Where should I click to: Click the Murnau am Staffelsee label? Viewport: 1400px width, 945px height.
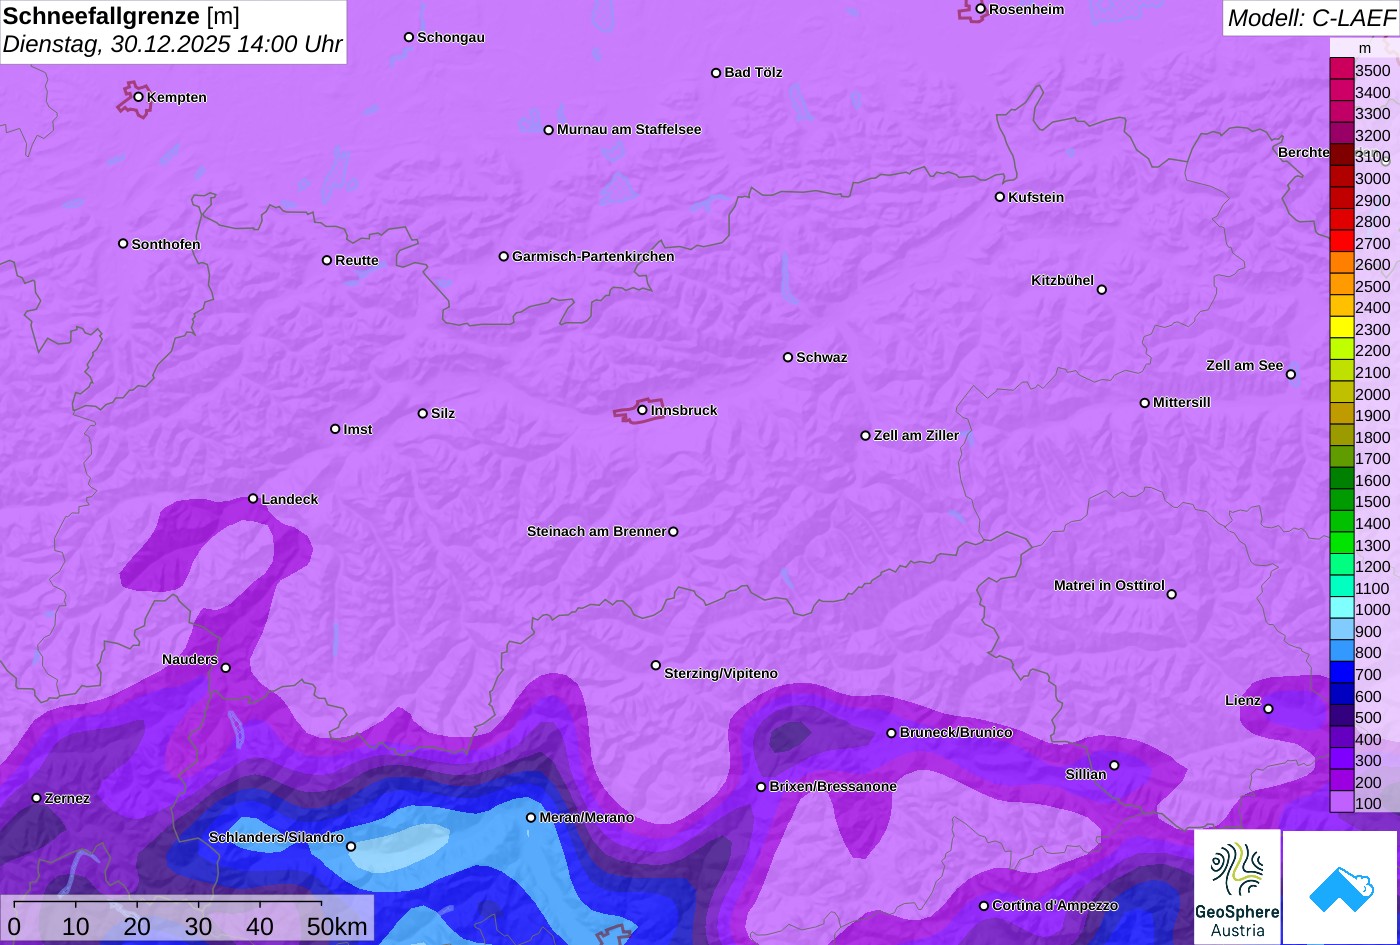pyautogui.click(x=629, y=129)
